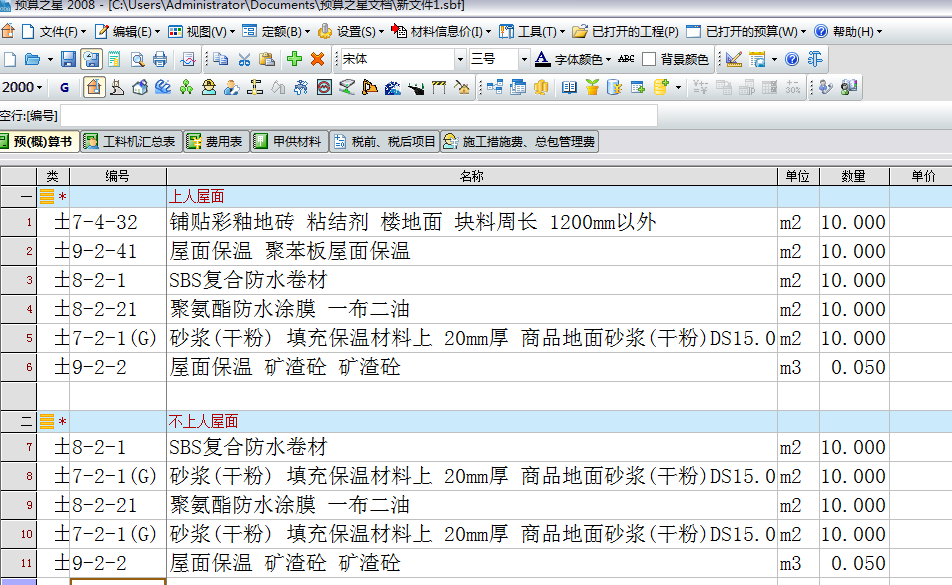
Task: Expand the arrow beside the yellow database icon
Action: (x=678, y=88)
